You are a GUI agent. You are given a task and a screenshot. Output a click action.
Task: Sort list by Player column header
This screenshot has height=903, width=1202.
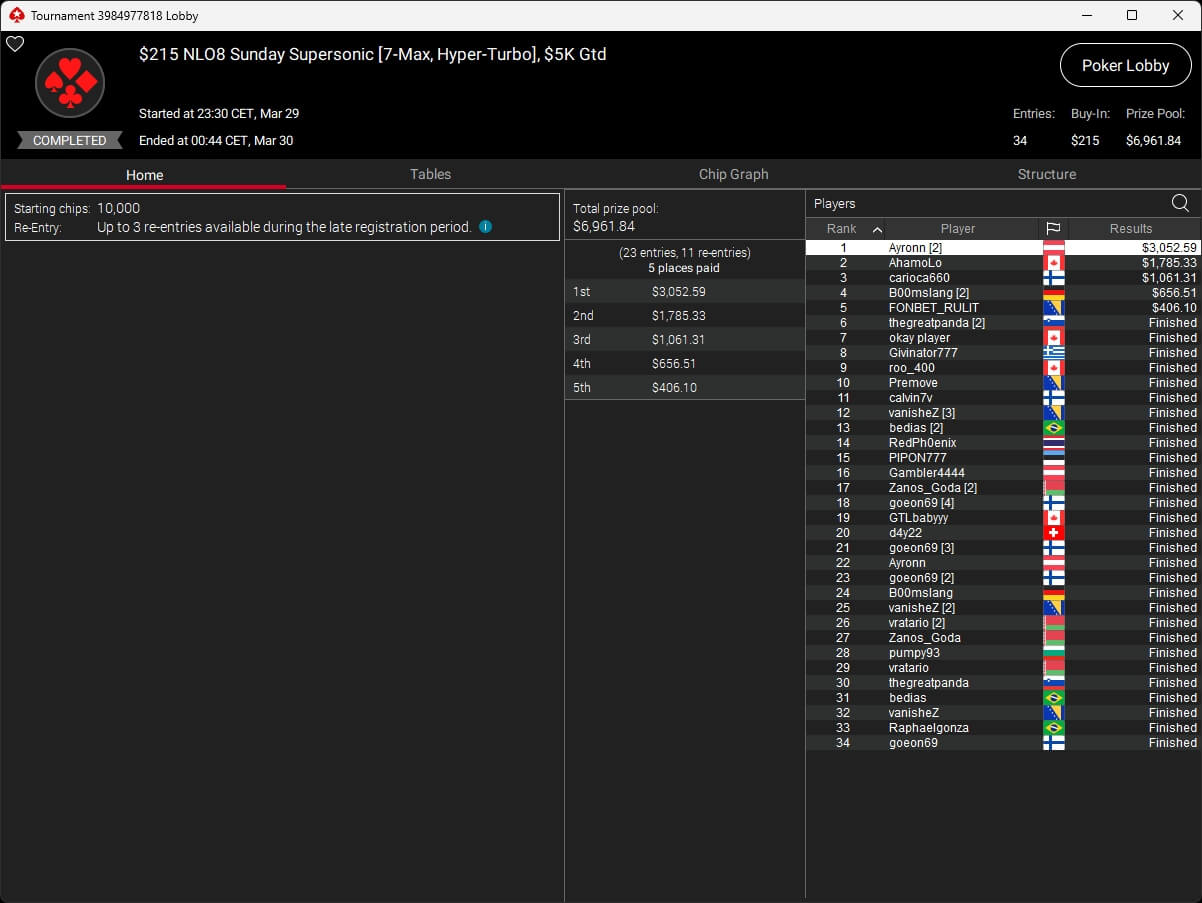coord(957,229)
